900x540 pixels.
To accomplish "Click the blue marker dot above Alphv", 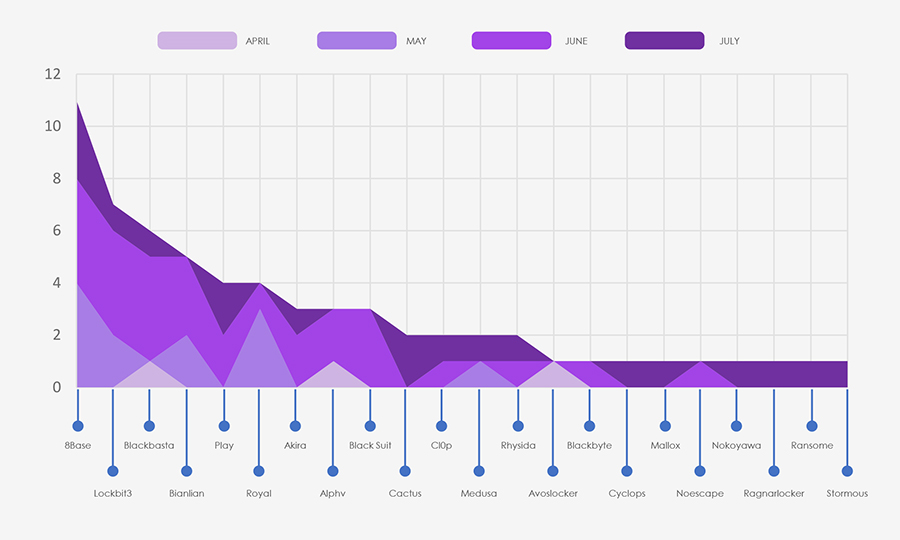I will tap(333, 471).
